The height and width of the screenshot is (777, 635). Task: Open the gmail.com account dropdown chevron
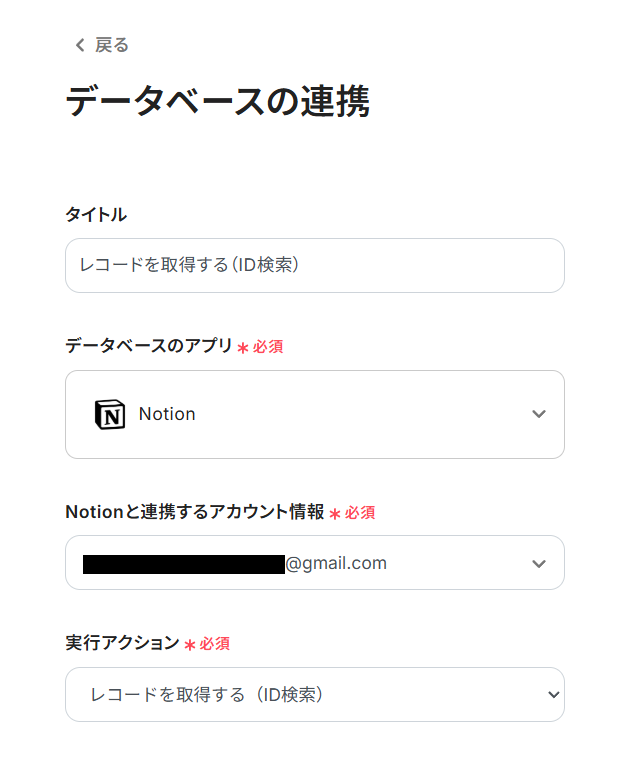[x=539, y=563]
